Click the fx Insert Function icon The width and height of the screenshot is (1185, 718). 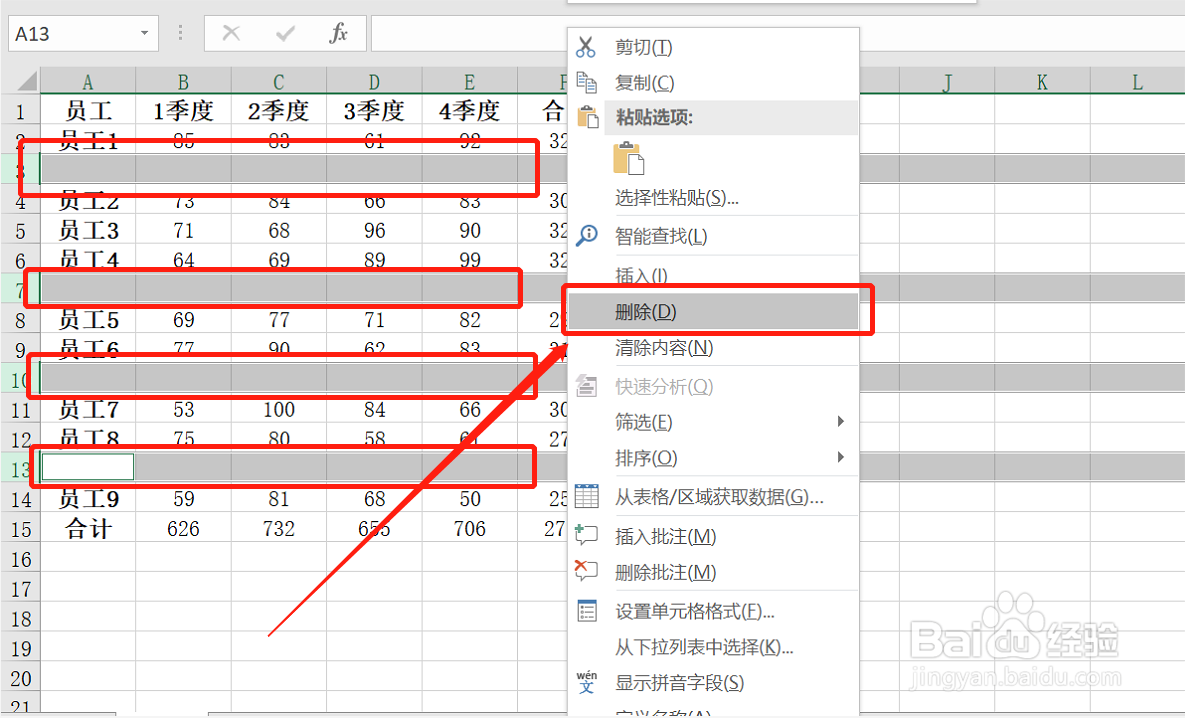(339, 33)
